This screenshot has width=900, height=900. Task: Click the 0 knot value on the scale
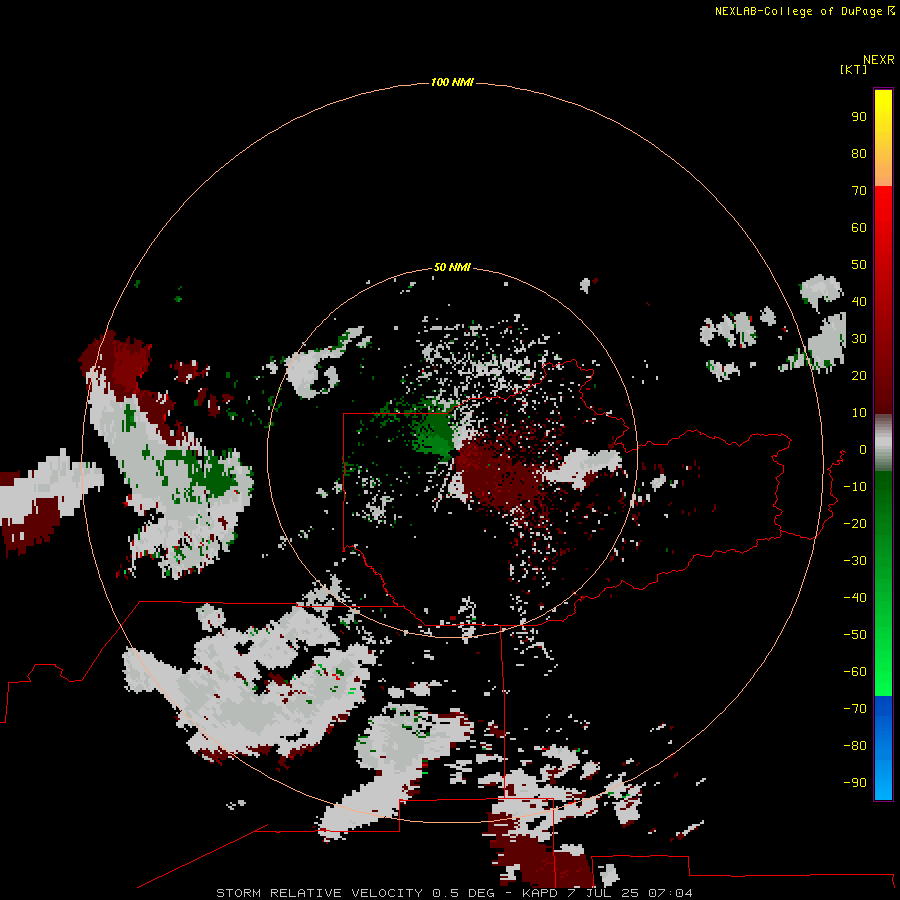click(x=863, y=450)
